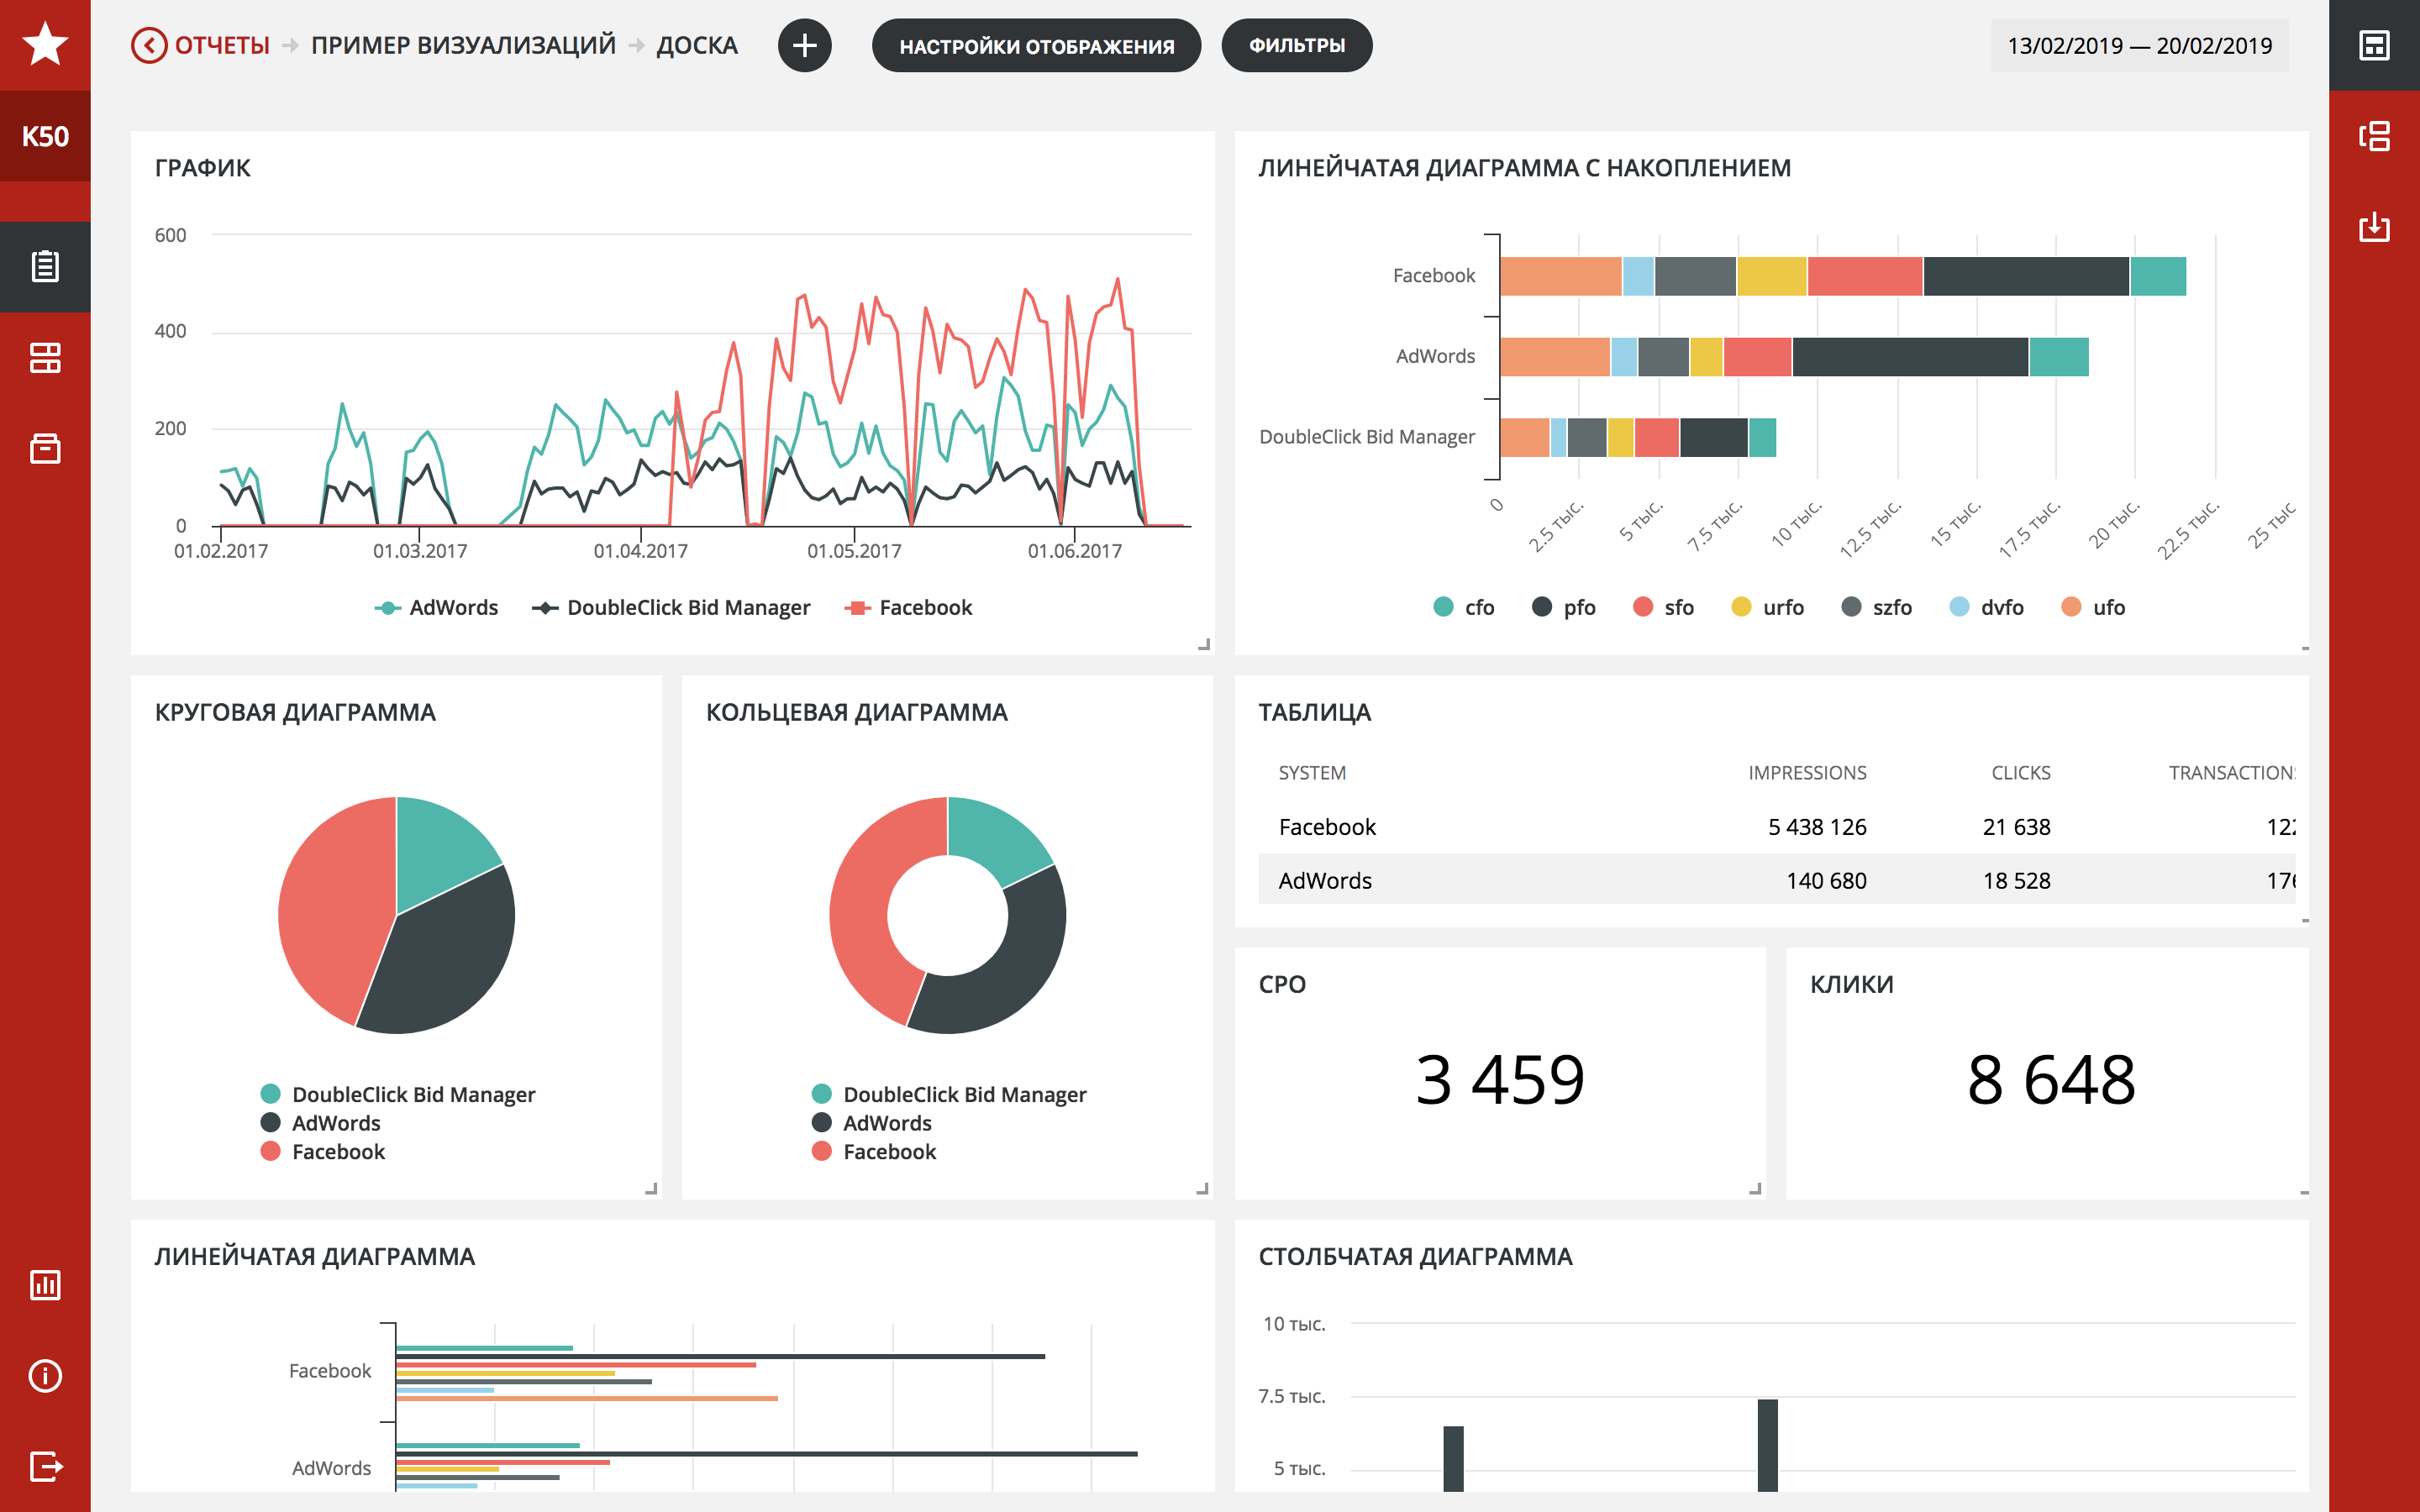The image size is (2420, 1512).
Task: Click the layout template icon at top right
Action: pyautogui.click(x=2374, y=45)
